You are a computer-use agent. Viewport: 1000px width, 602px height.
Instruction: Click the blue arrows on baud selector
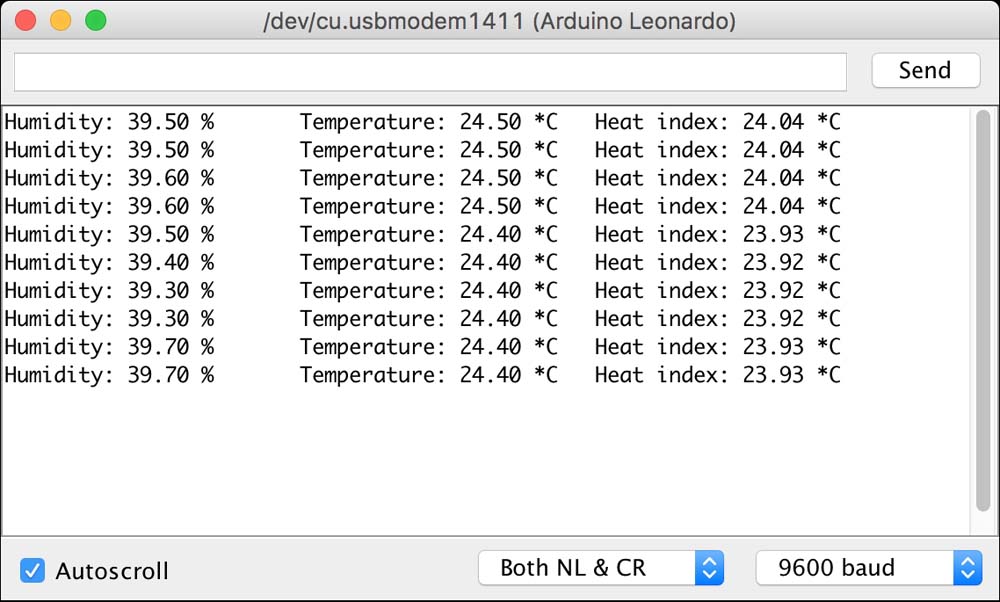click(x=968, y=568)
